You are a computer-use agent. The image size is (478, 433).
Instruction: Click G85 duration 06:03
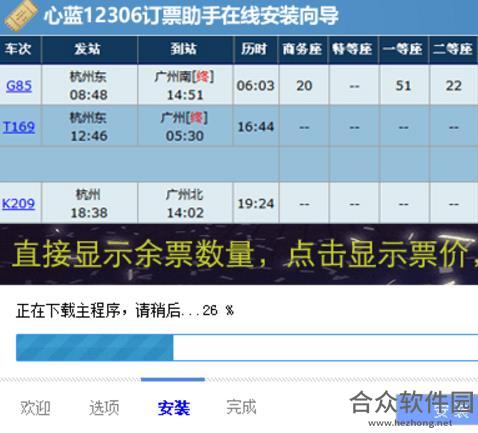[x=255, y=86]
